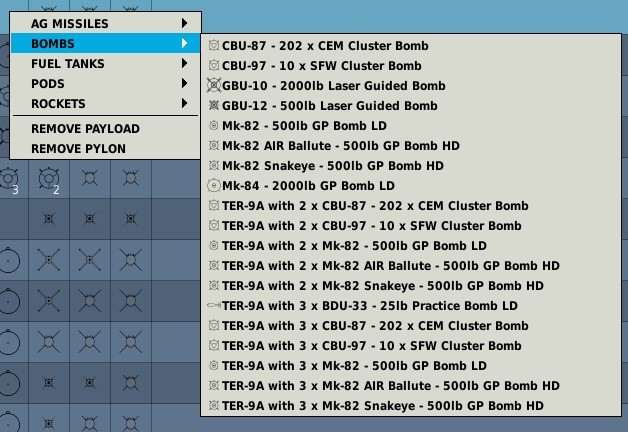Select TER-9A with 3 x CBU-87

pyautogui.click(x=411, y=326)
